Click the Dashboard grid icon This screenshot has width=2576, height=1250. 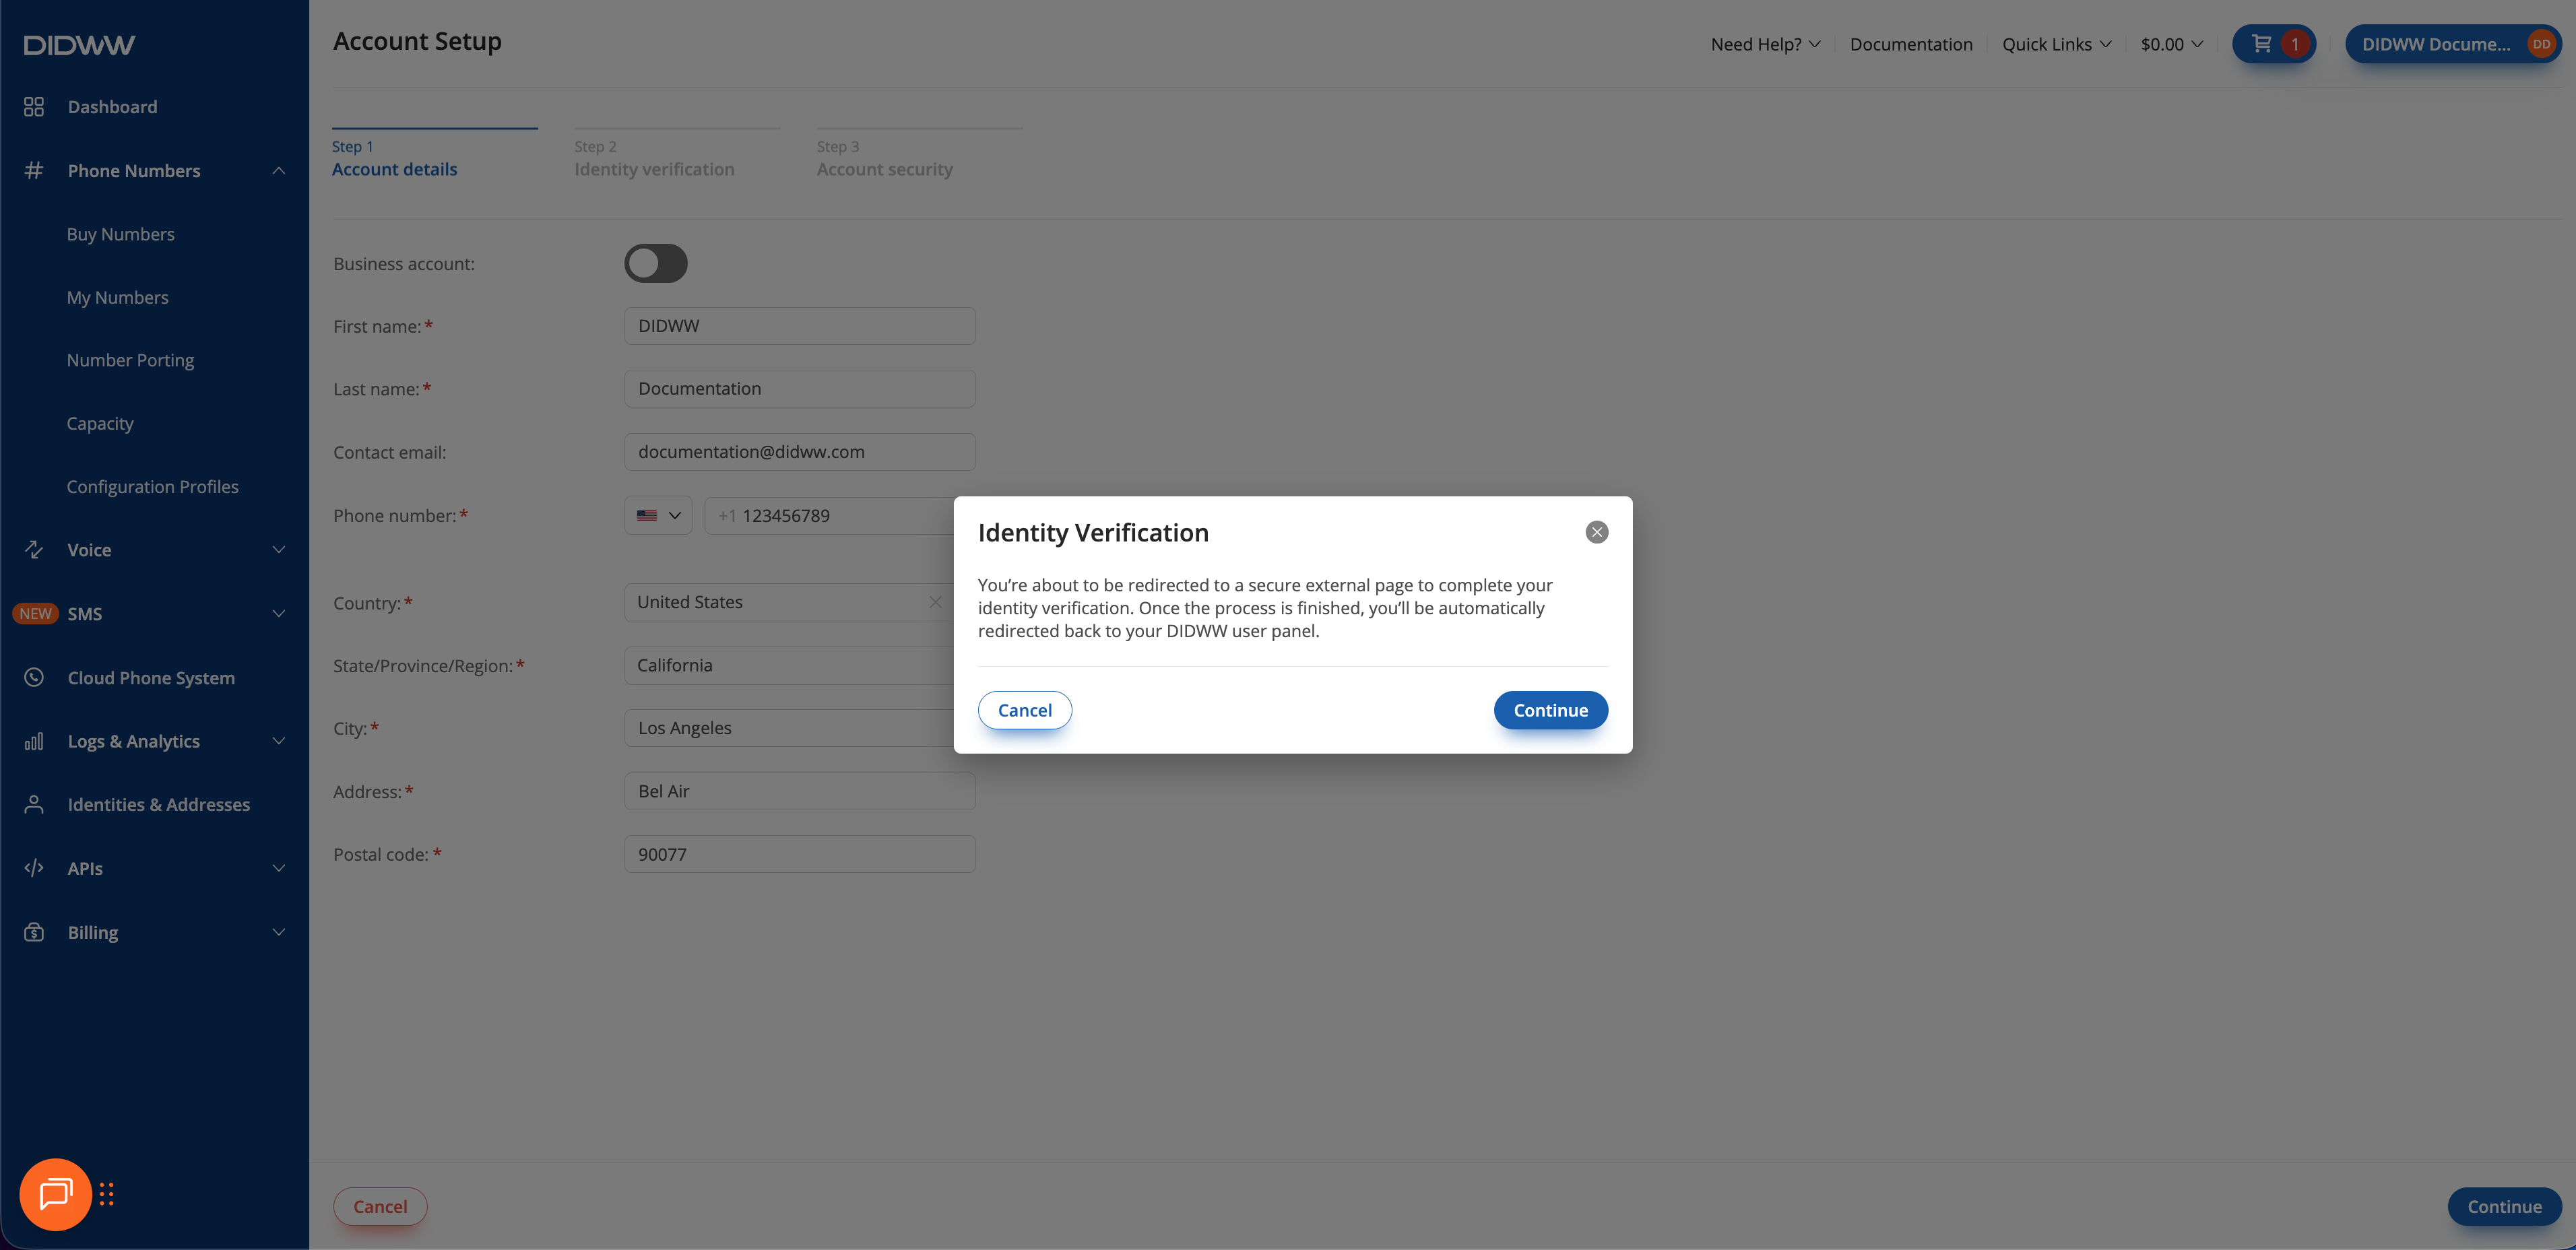click(34, 107)
